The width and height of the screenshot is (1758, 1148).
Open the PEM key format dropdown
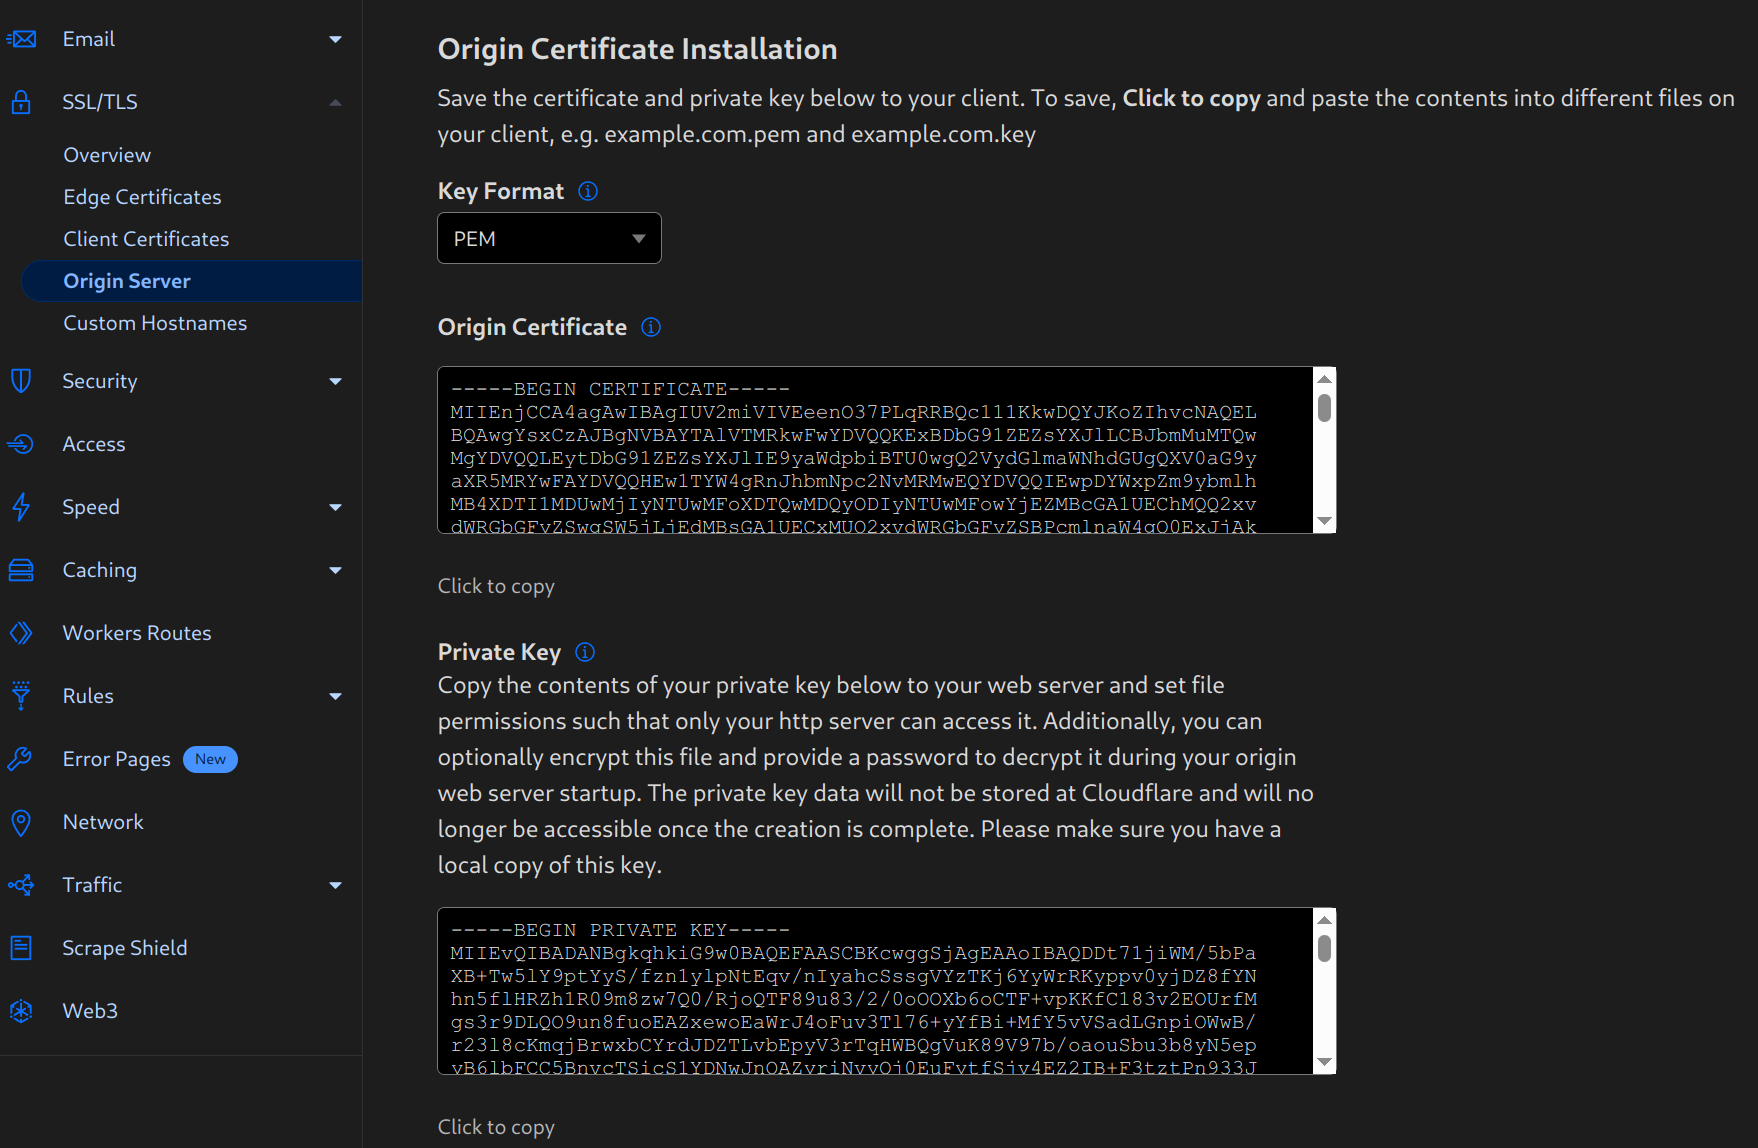coord(549,238)
